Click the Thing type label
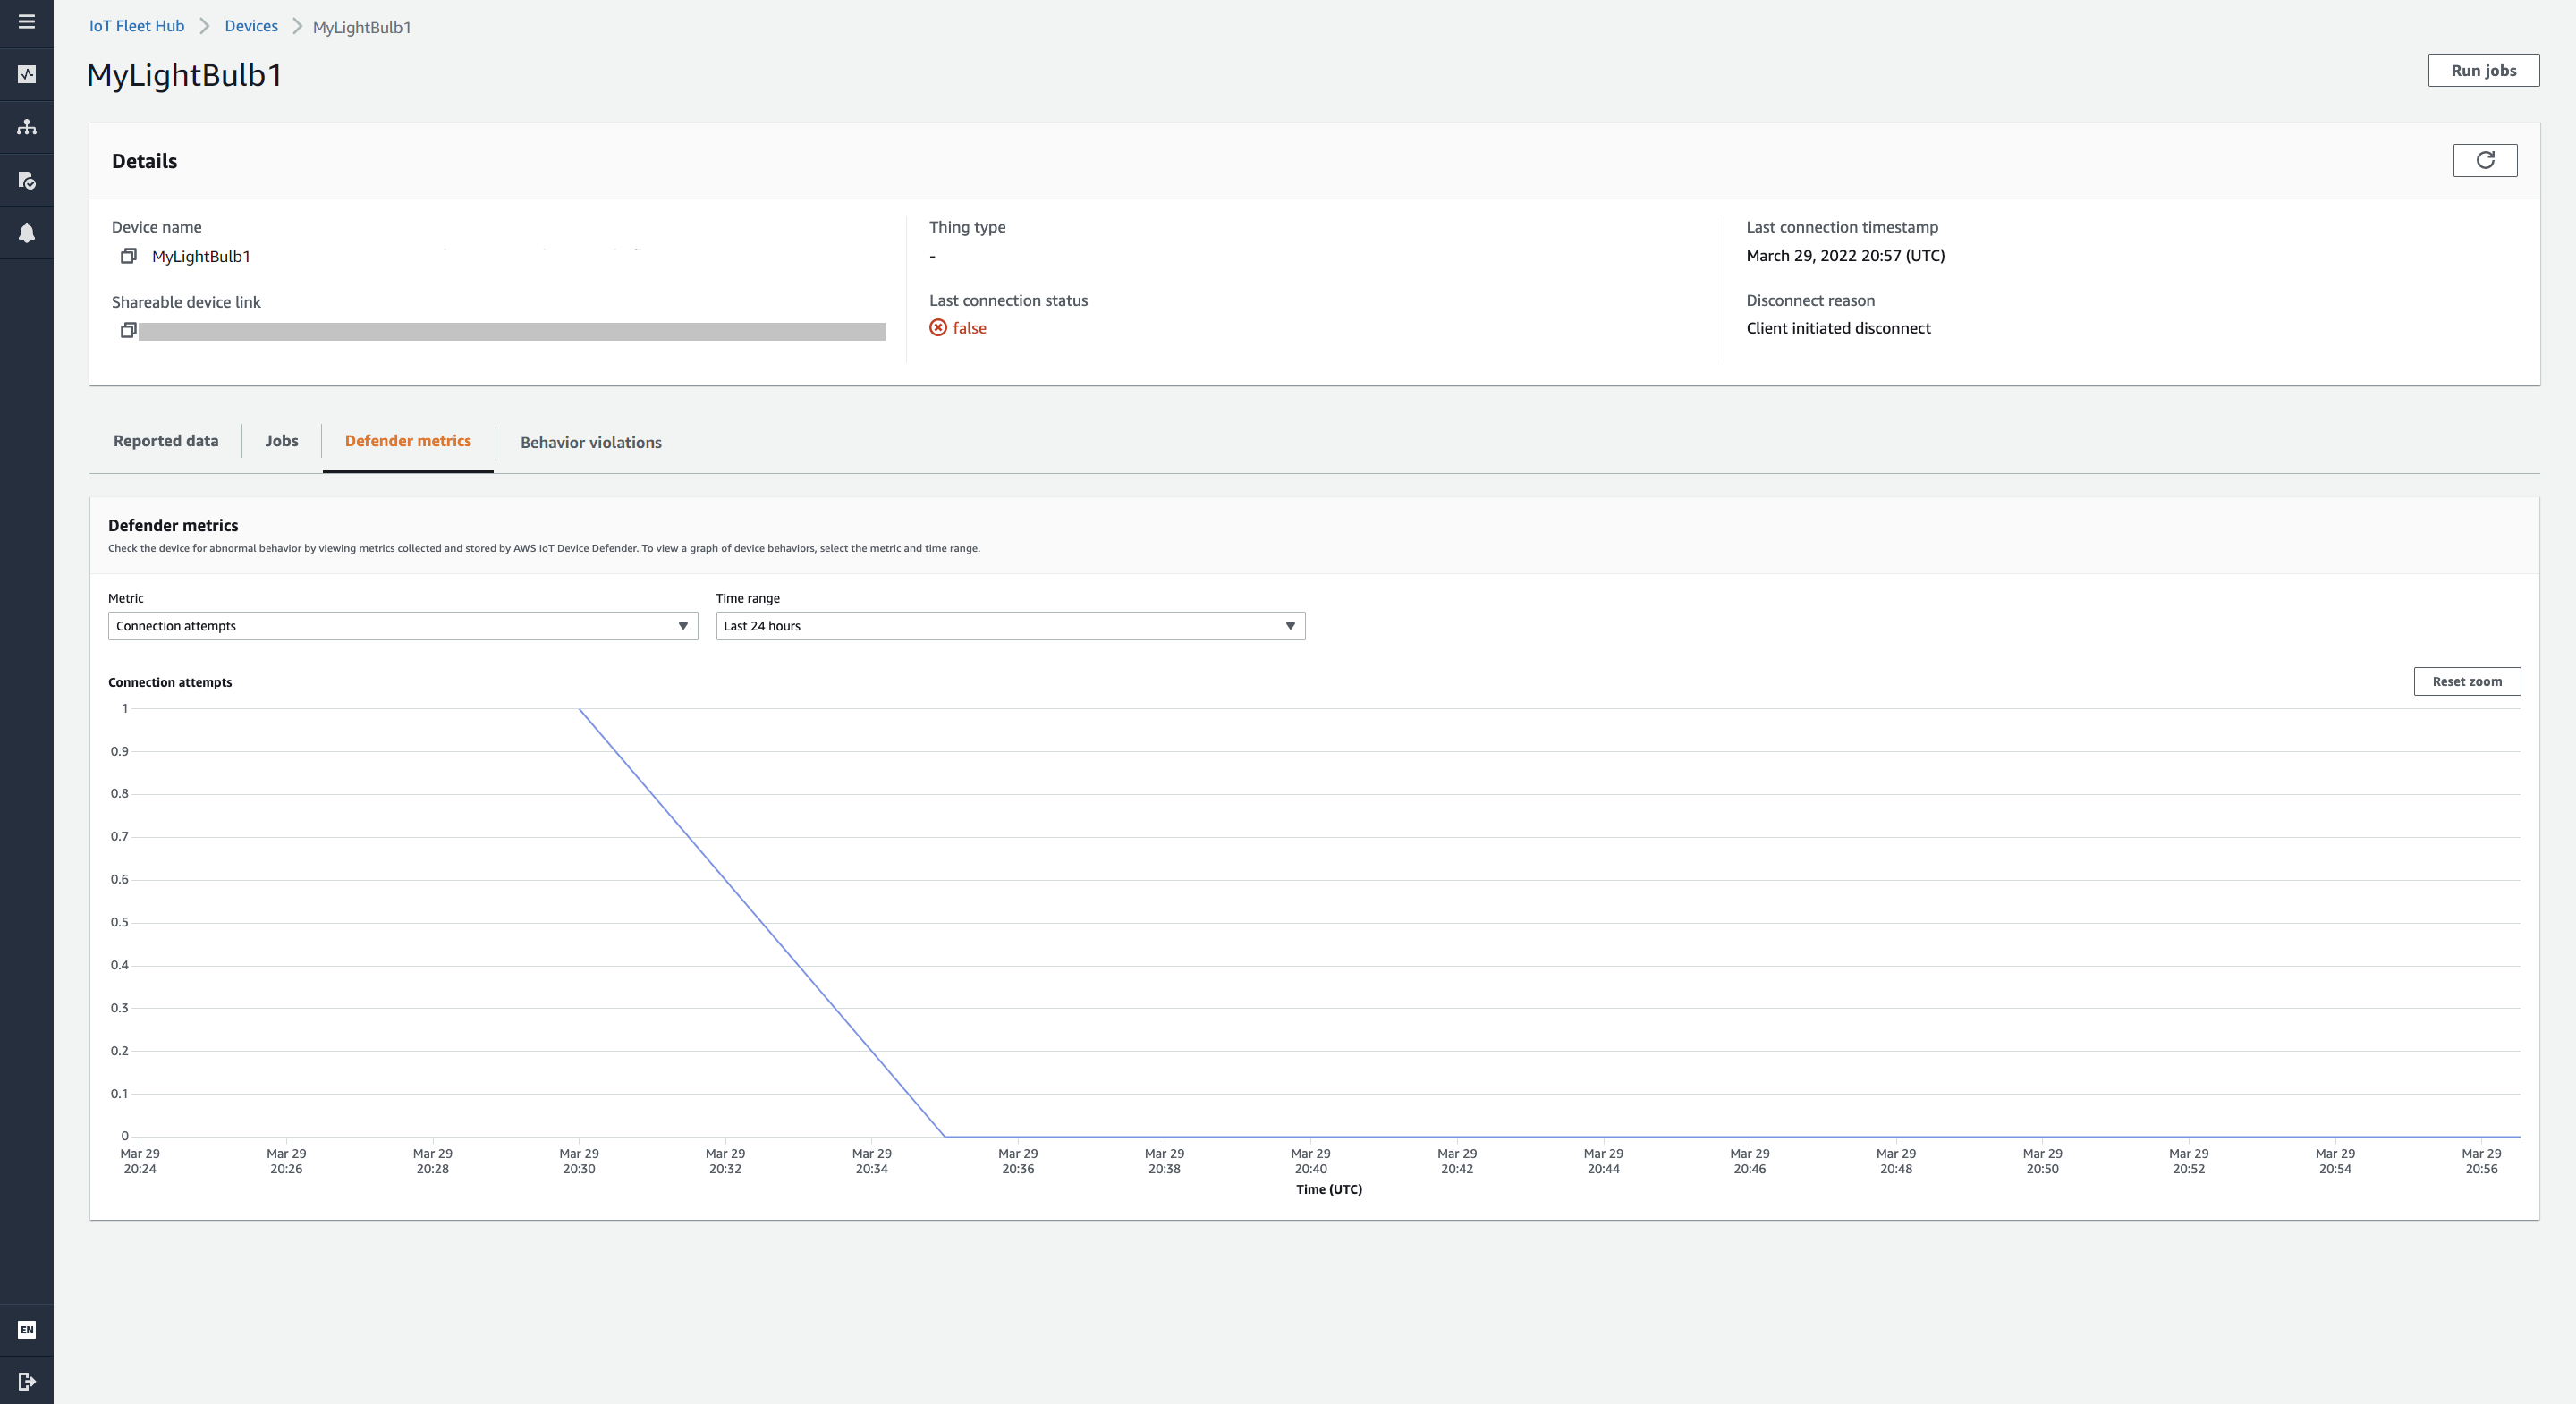The image size is (2576, 1404). tap(967, 227)
